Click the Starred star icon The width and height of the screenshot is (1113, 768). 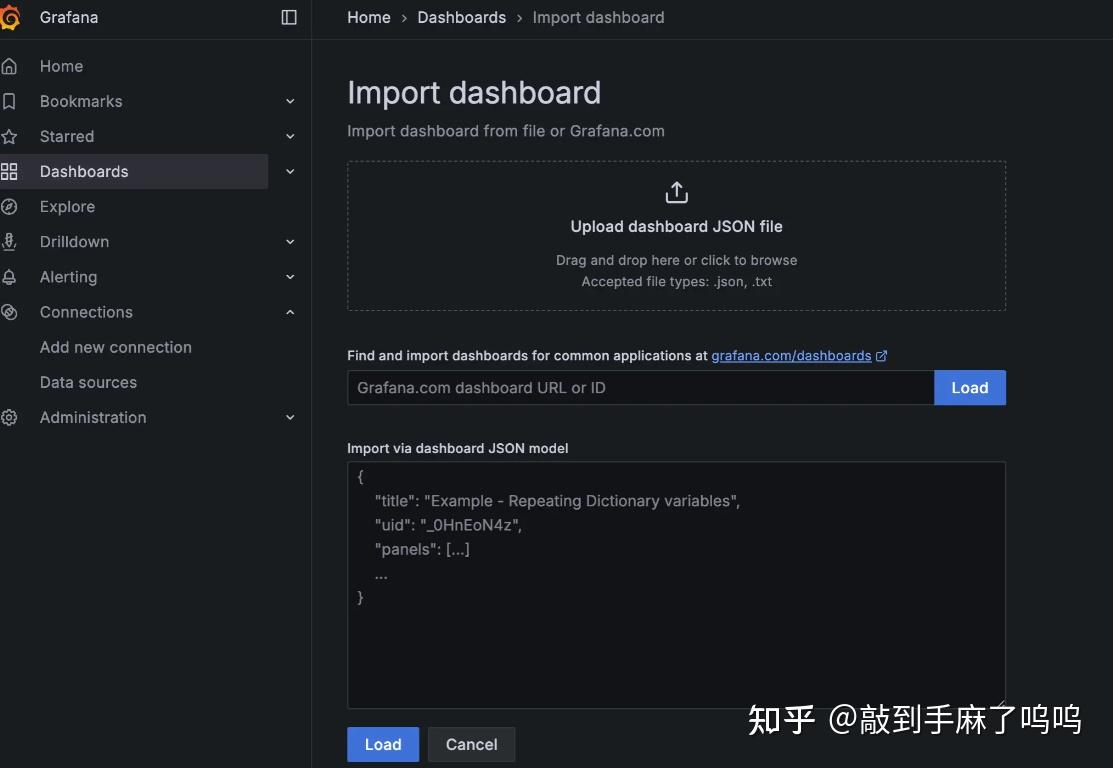(9, 136)
